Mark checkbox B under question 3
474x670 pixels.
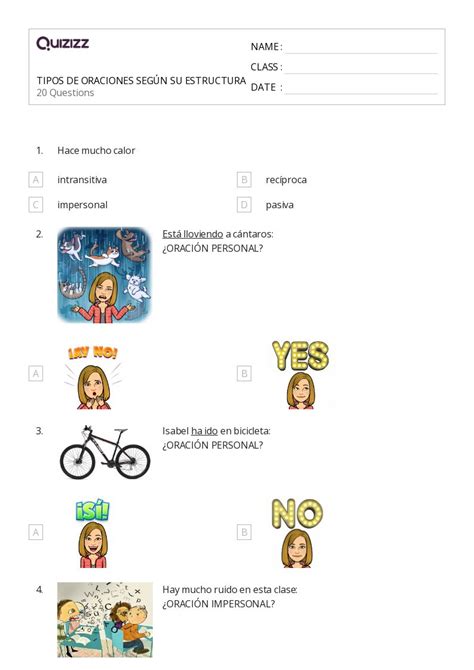[244, 532]
